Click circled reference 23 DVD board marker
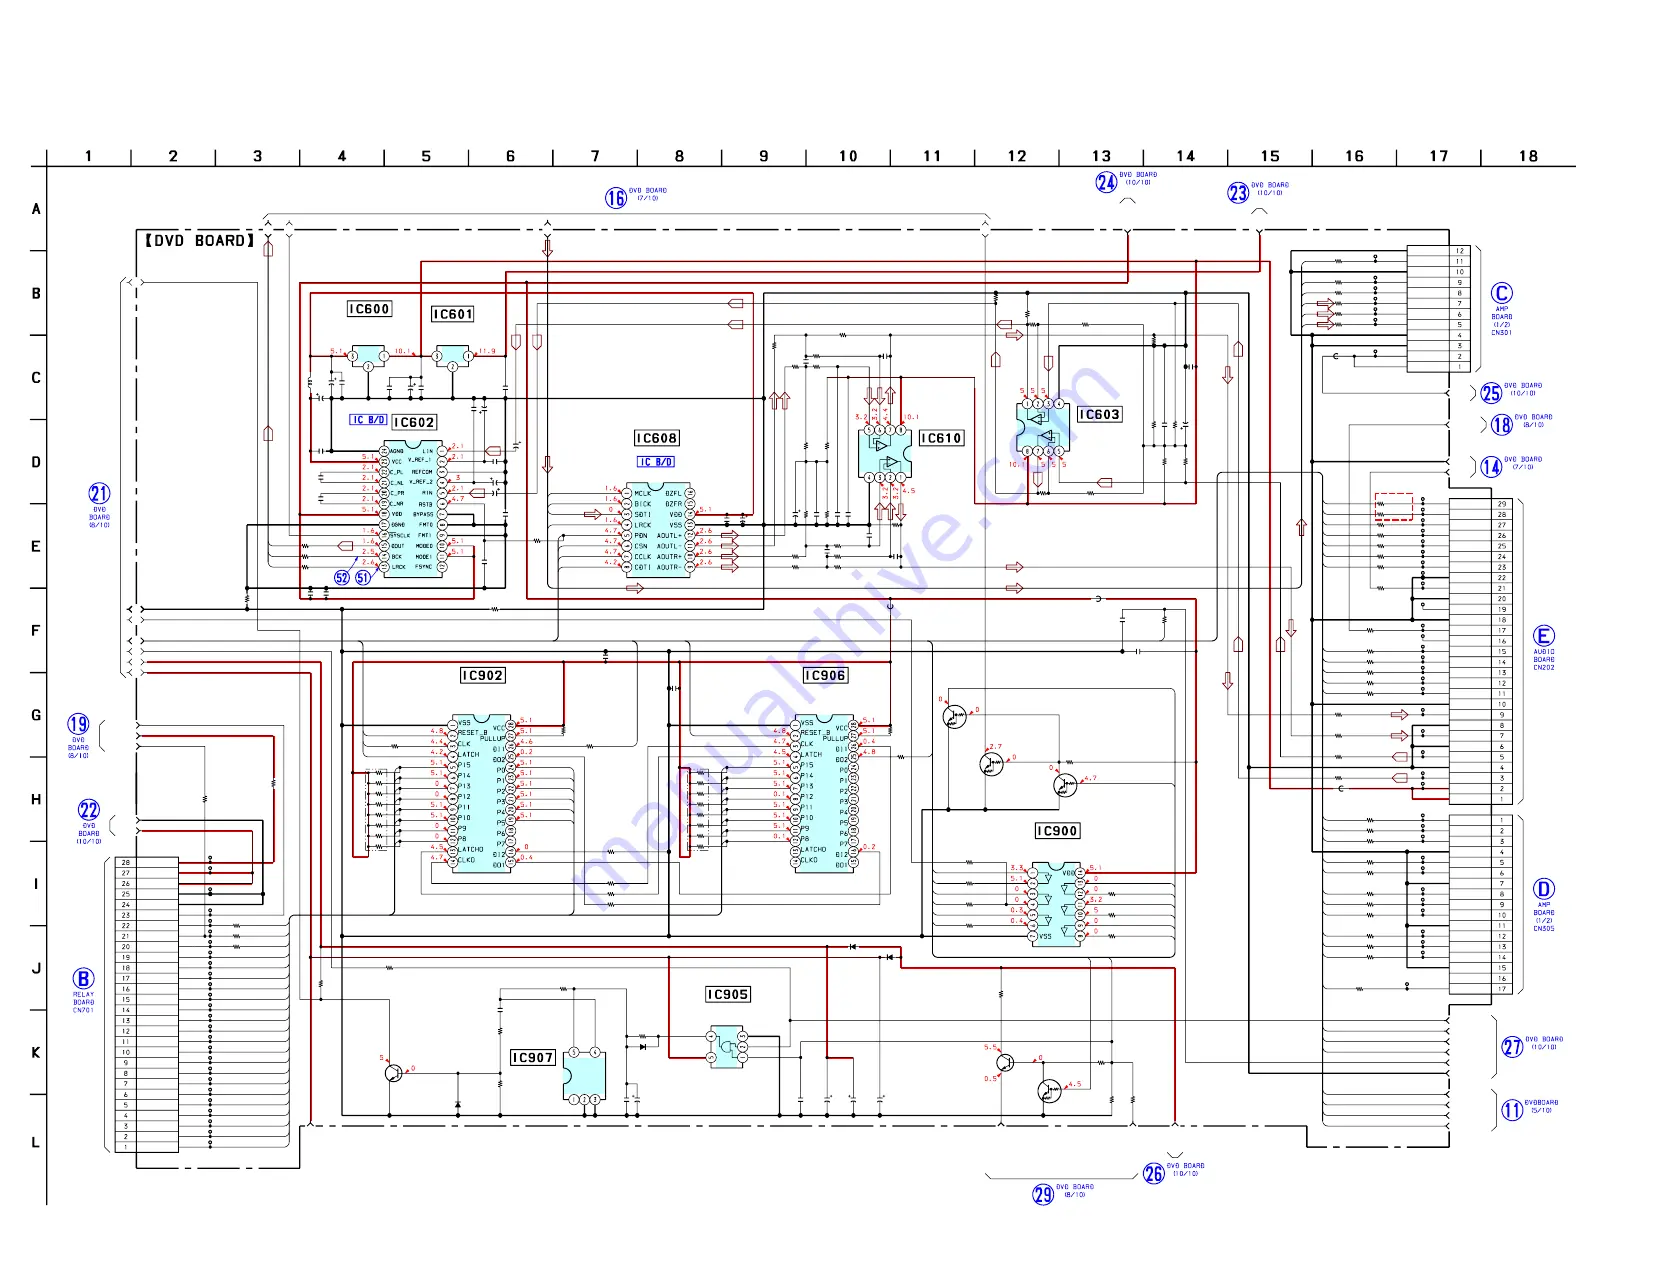 point(1238,193)
